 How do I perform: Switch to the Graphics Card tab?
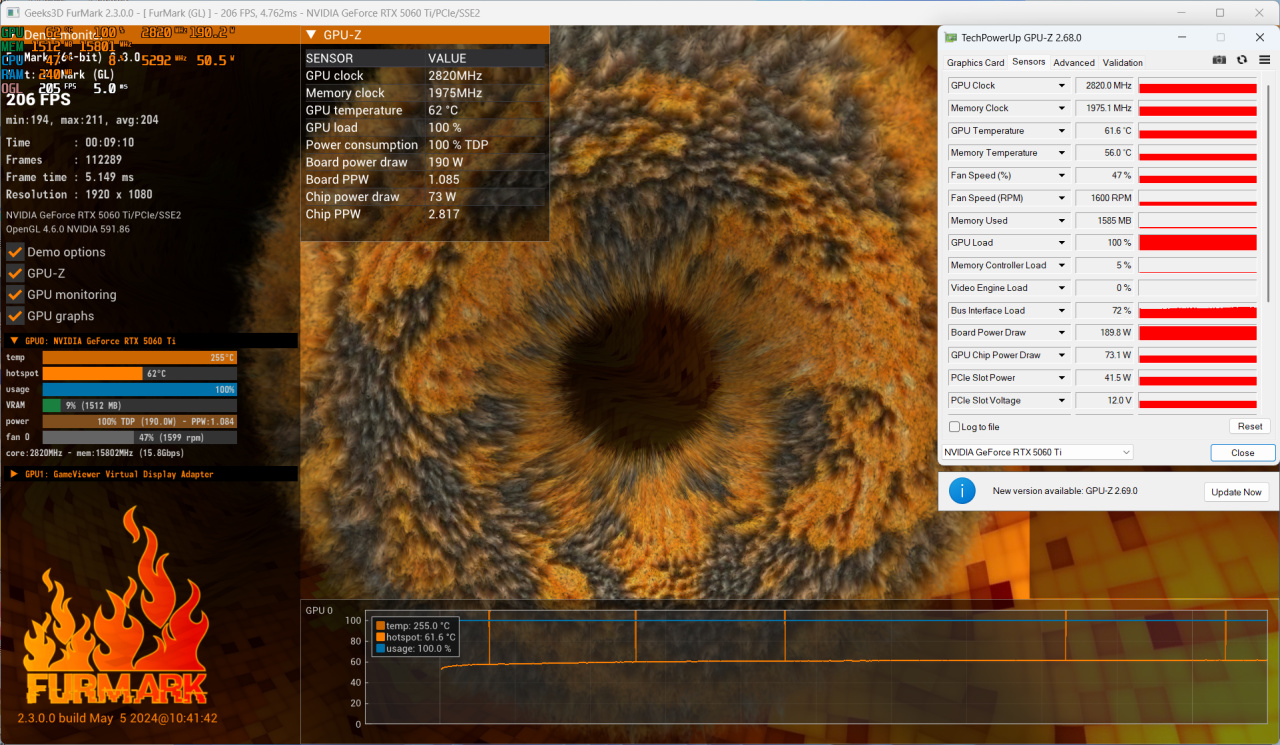pyautogui.click(x=975, y=62)
